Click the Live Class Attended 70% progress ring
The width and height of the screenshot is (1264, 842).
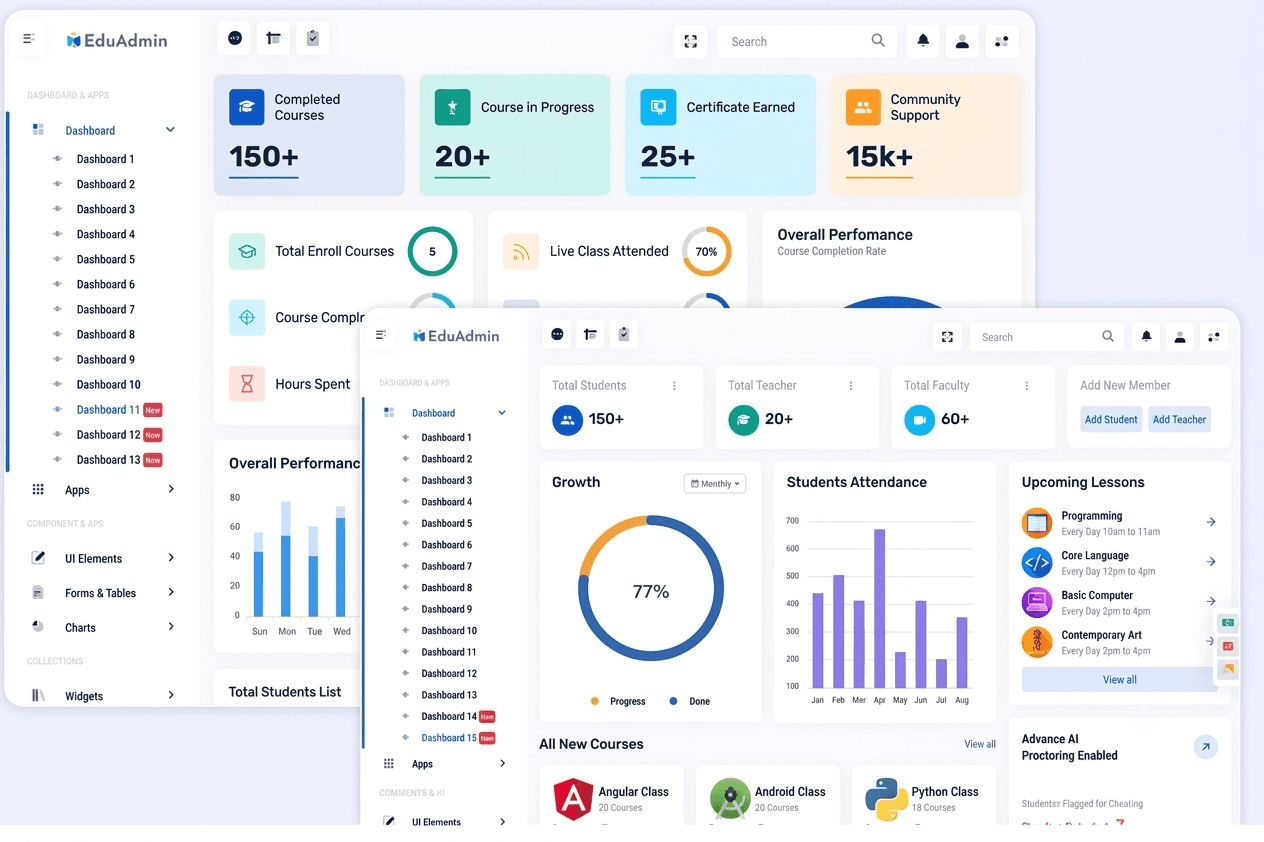click(707, 252)
